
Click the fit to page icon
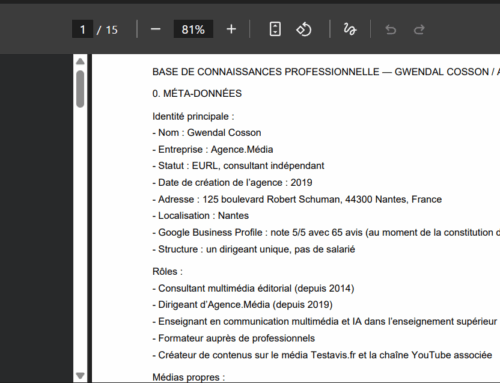(x=275, y=29)
